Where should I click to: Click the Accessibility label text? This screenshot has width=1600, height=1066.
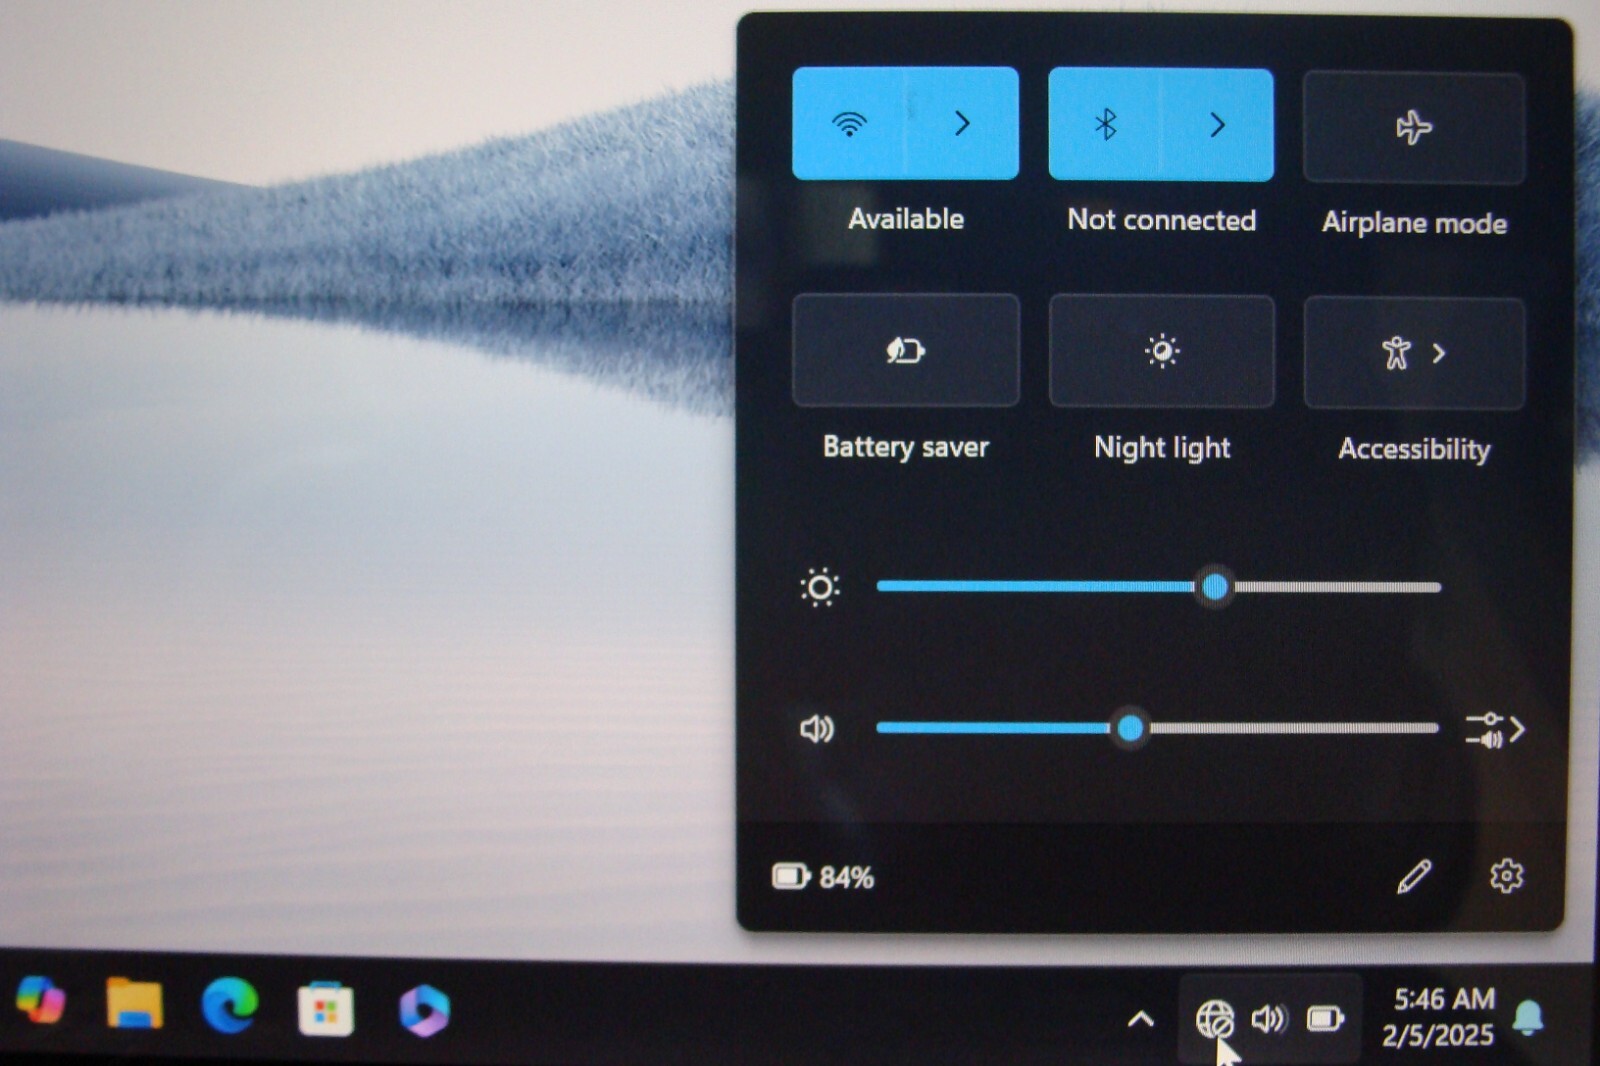coord(1414,449)
